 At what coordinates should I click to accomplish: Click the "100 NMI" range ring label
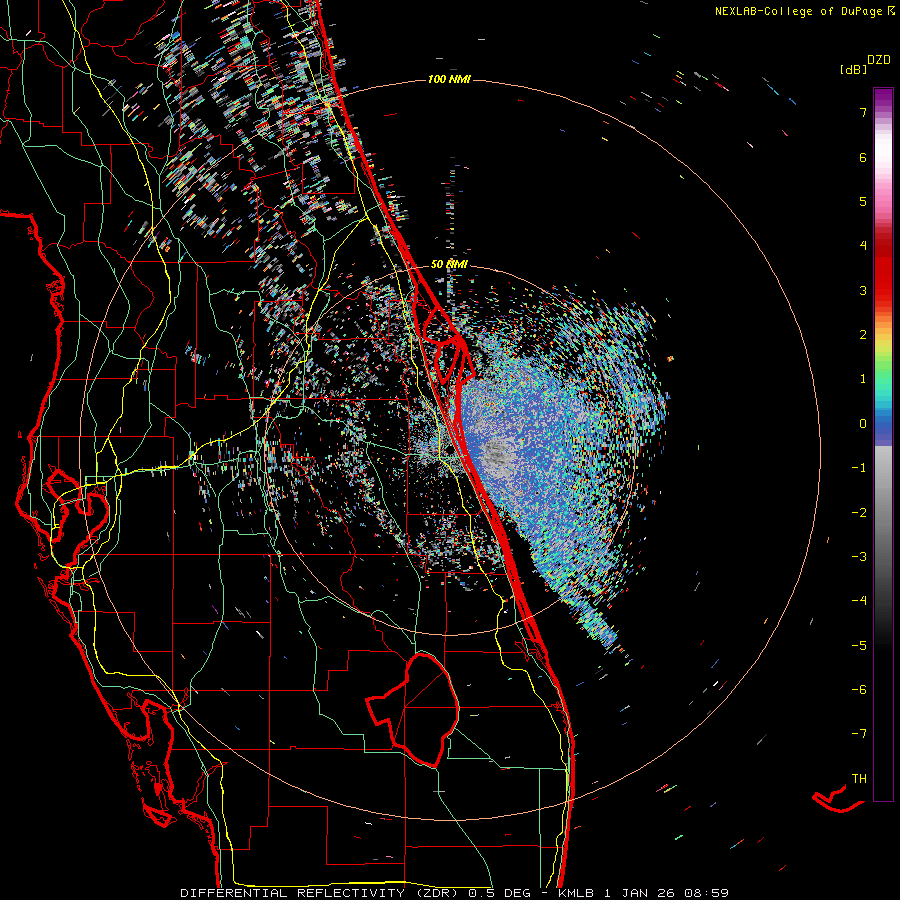click(449, 79)
